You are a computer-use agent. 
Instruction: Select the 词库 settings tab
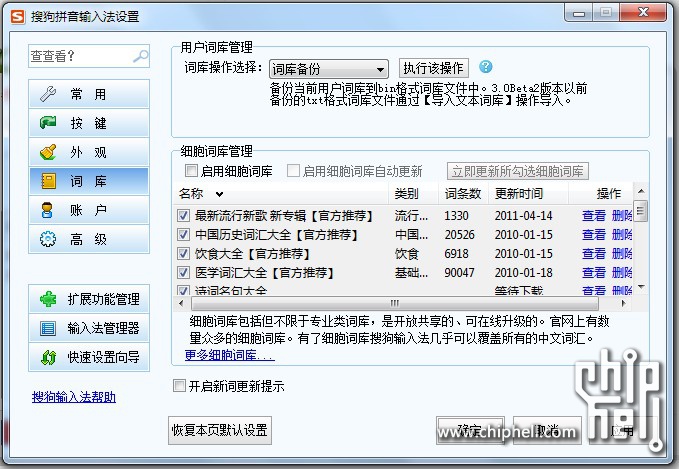point(89,181)
